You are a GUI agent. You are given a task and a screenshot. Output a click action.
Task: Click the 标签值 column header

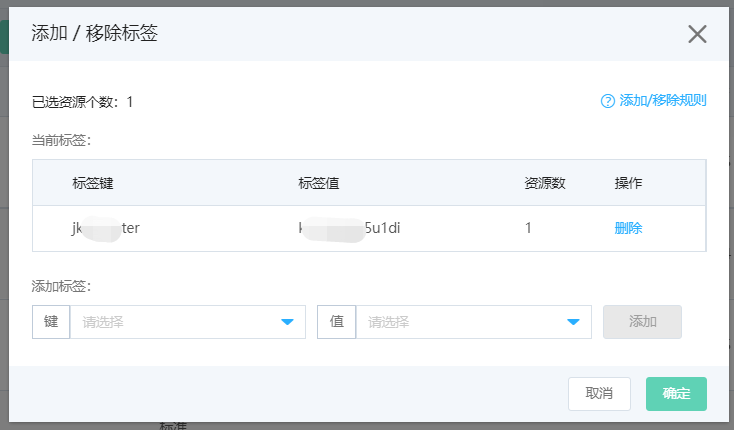[319, 183]
